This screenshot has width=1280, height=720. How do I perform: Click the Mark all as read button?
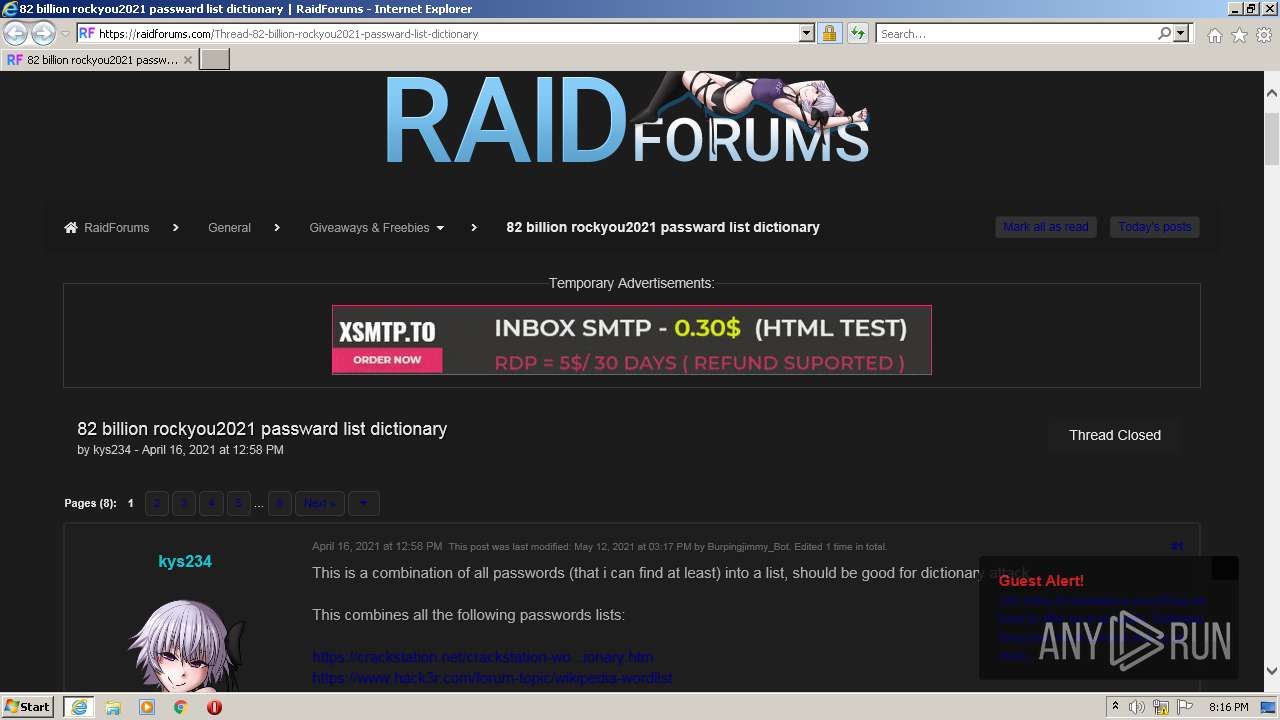[1046, 227]
